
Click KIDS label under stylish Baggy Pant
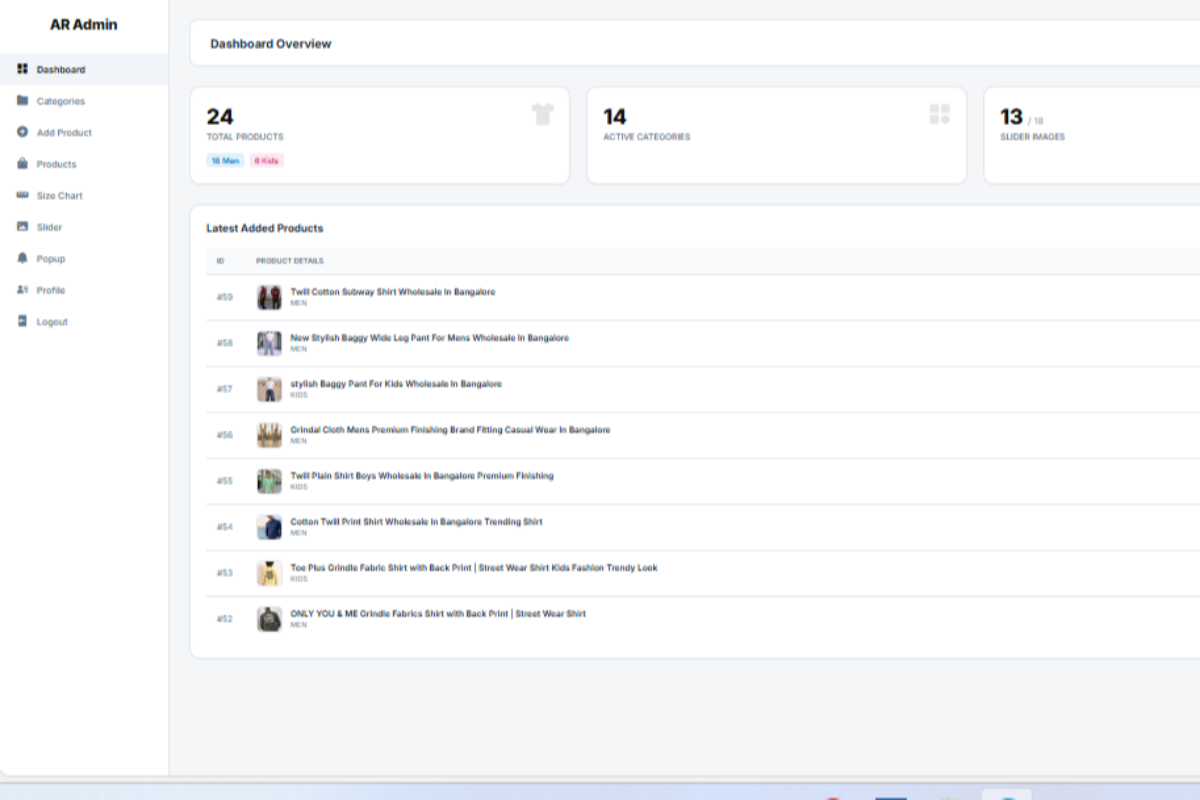pyautogui.click(x=299, y=394)
